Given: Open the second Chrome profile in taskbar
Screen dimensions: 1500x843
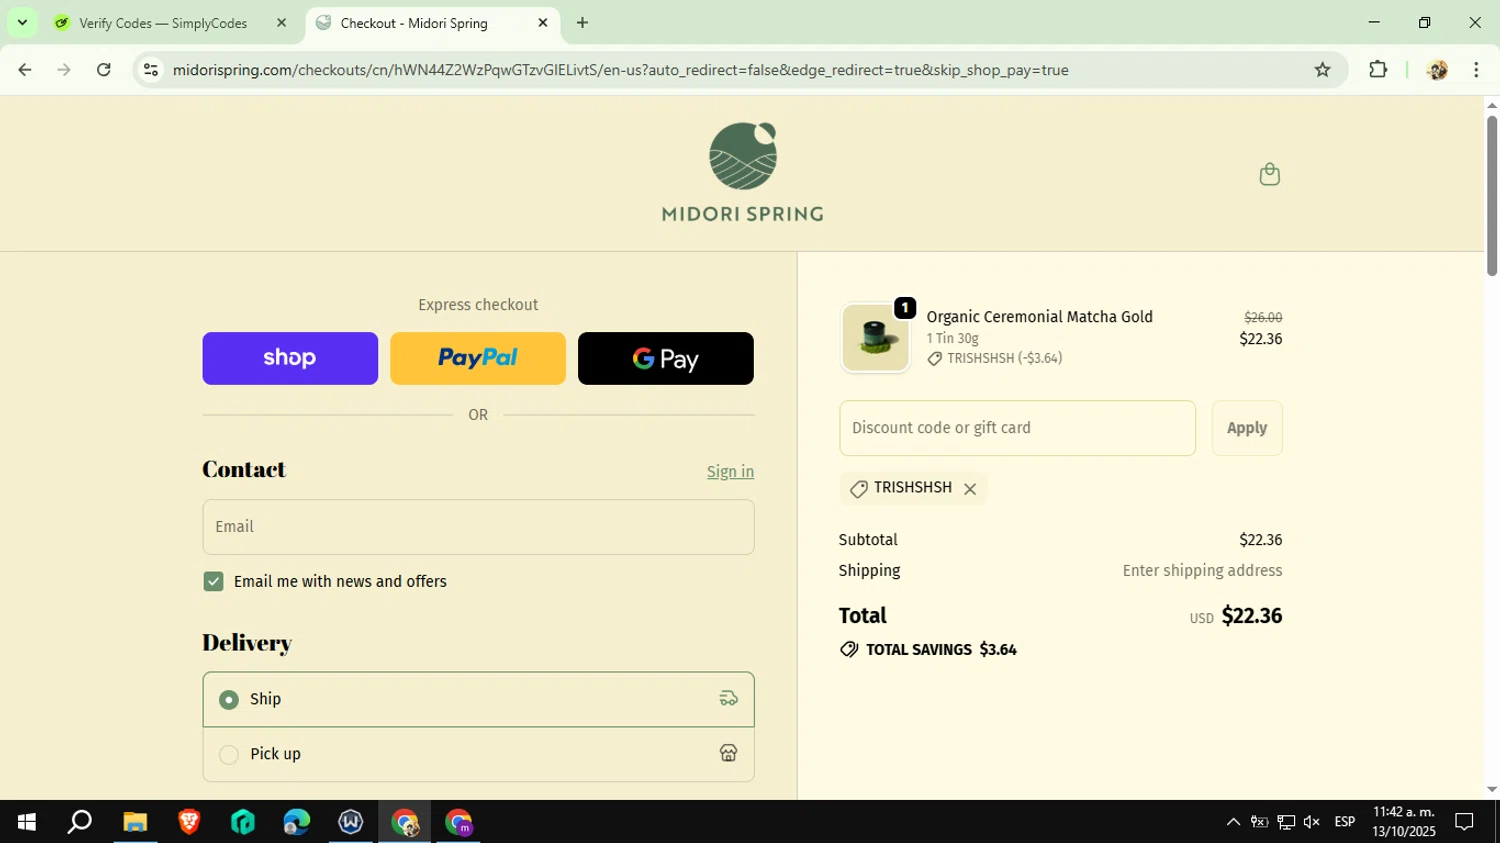Looking at the screenshot, I should click(x=459, y=822).
